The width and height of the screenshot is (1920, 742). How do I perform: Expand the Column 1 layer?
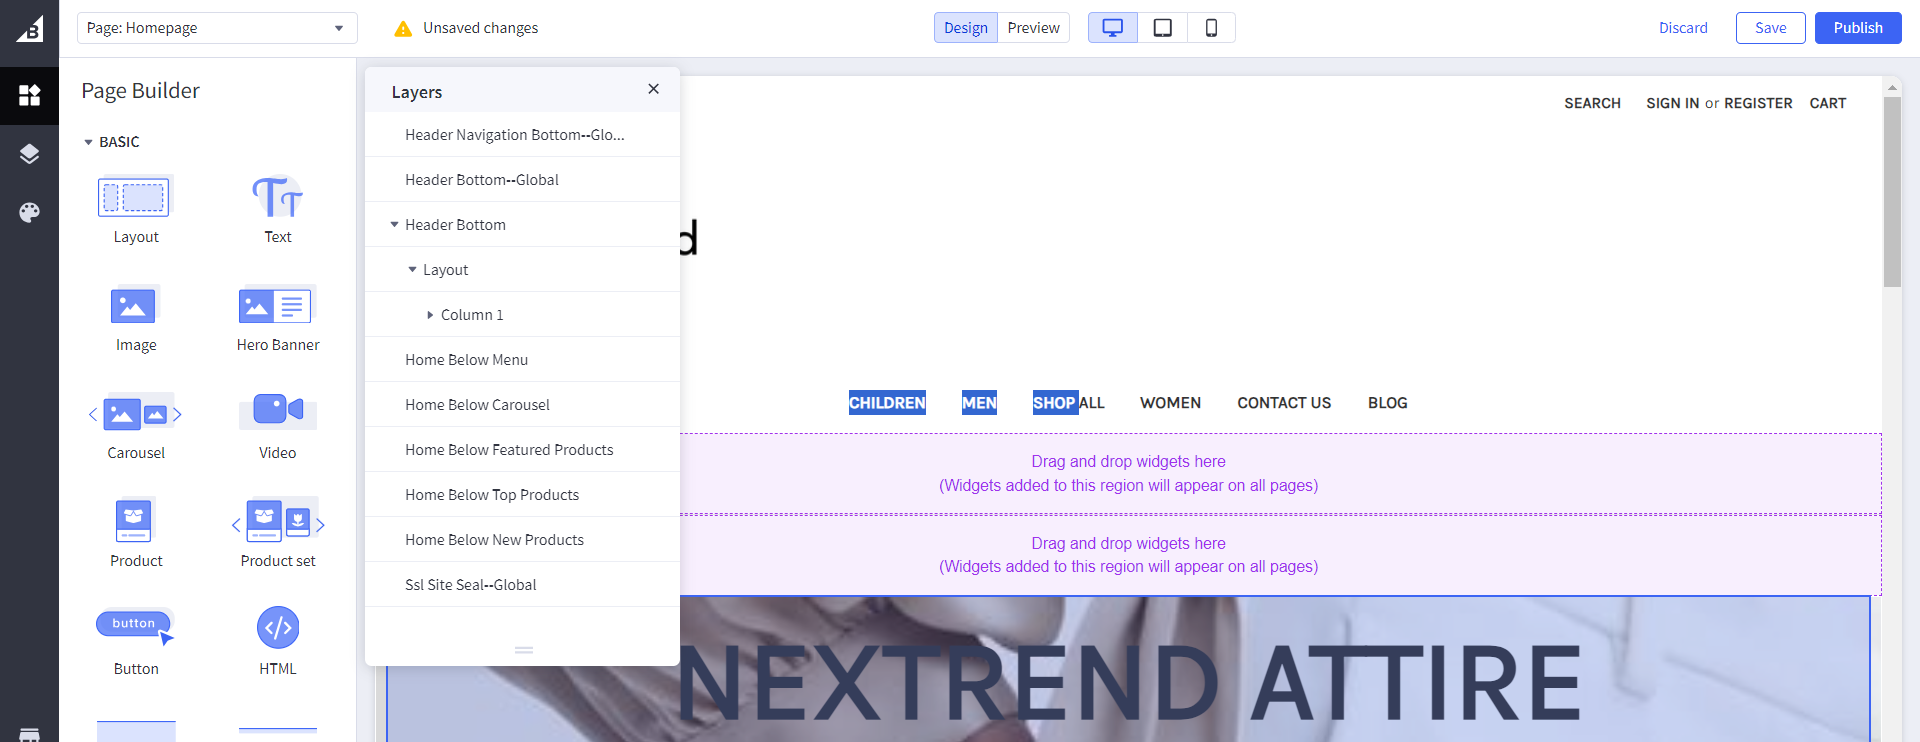click(x=430, y=315)
